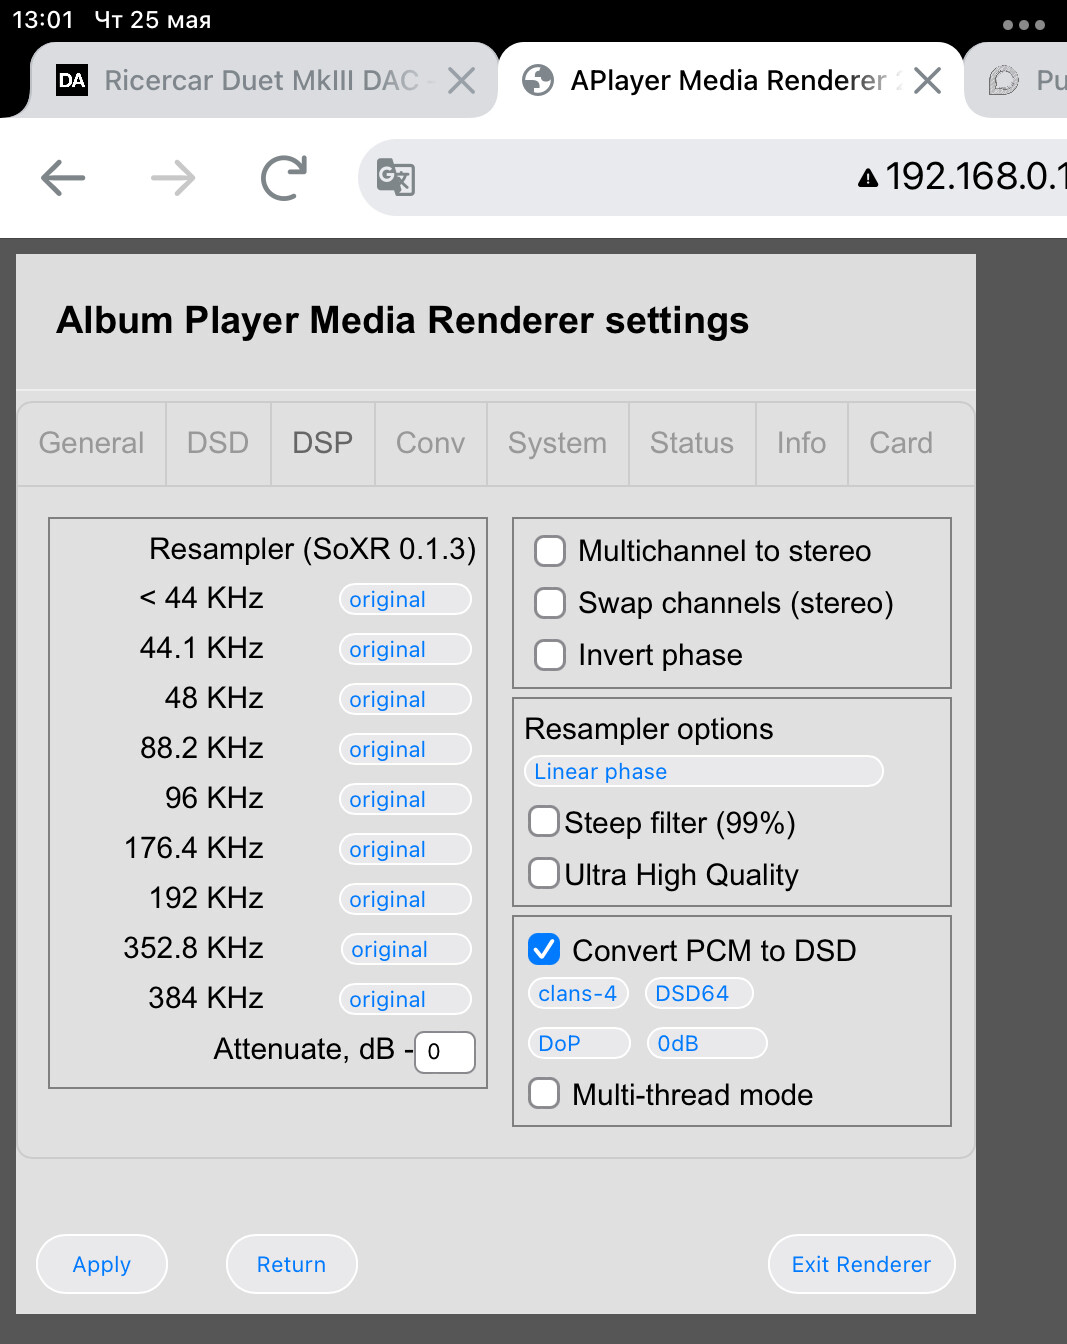Close the Ricercar Duet MkIII DAC tab

tap(461, 81)
